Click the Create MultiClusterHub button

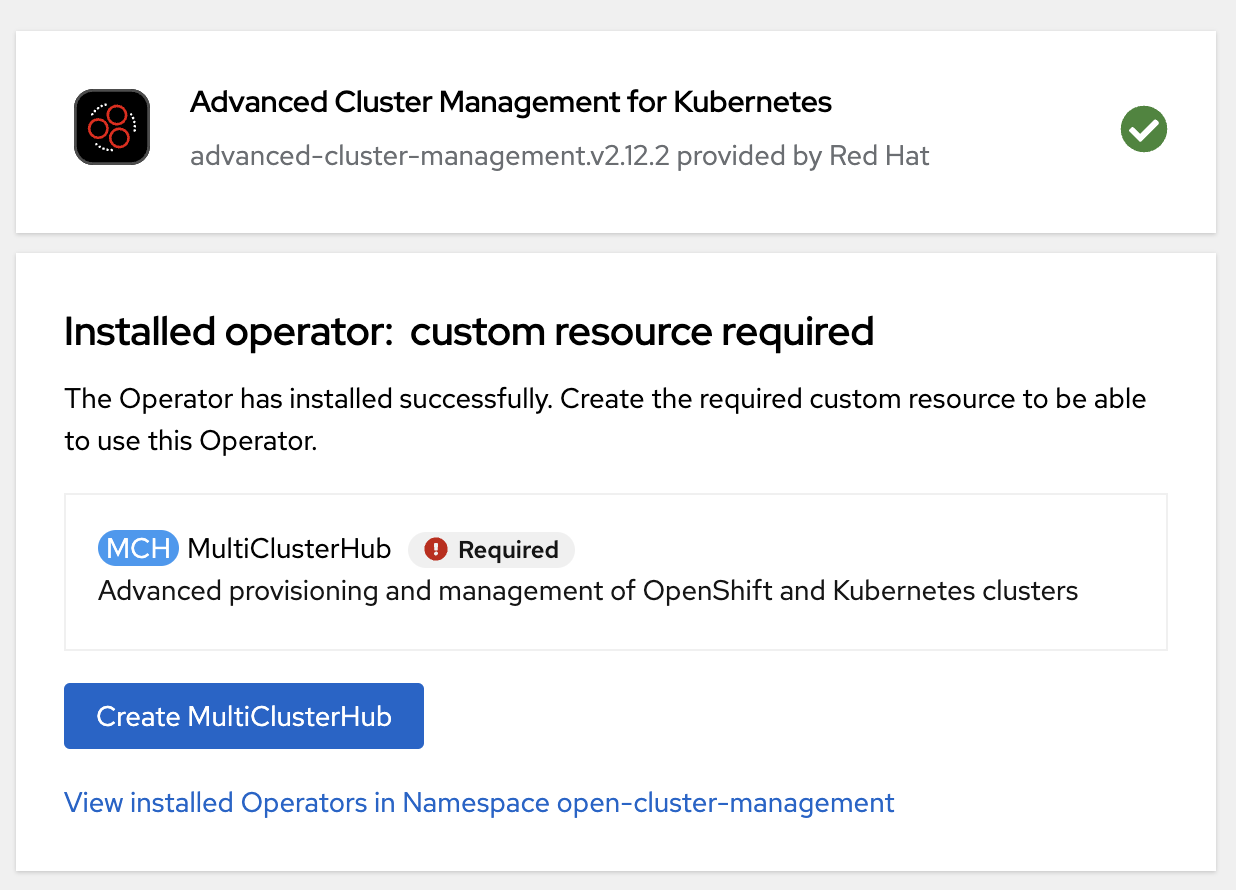coord(244,716)
